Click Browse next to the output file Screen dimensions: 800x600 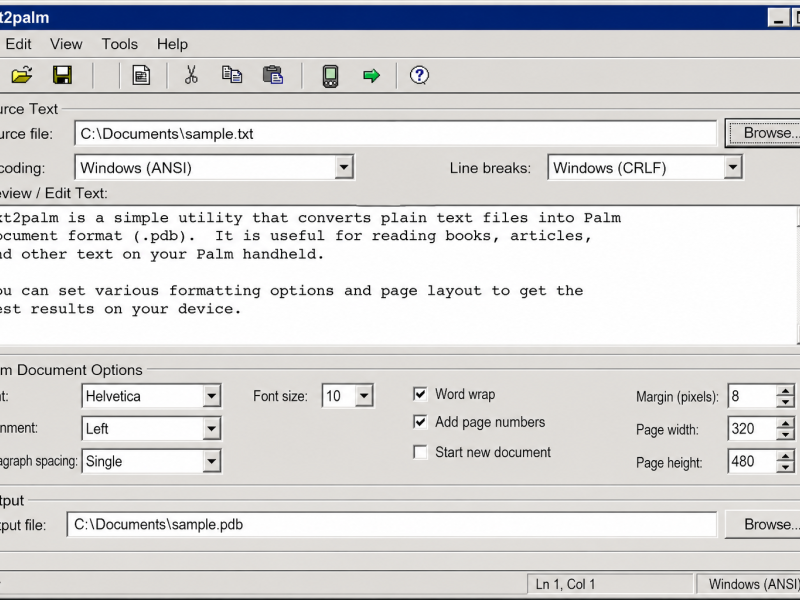[x=764, y=524]
